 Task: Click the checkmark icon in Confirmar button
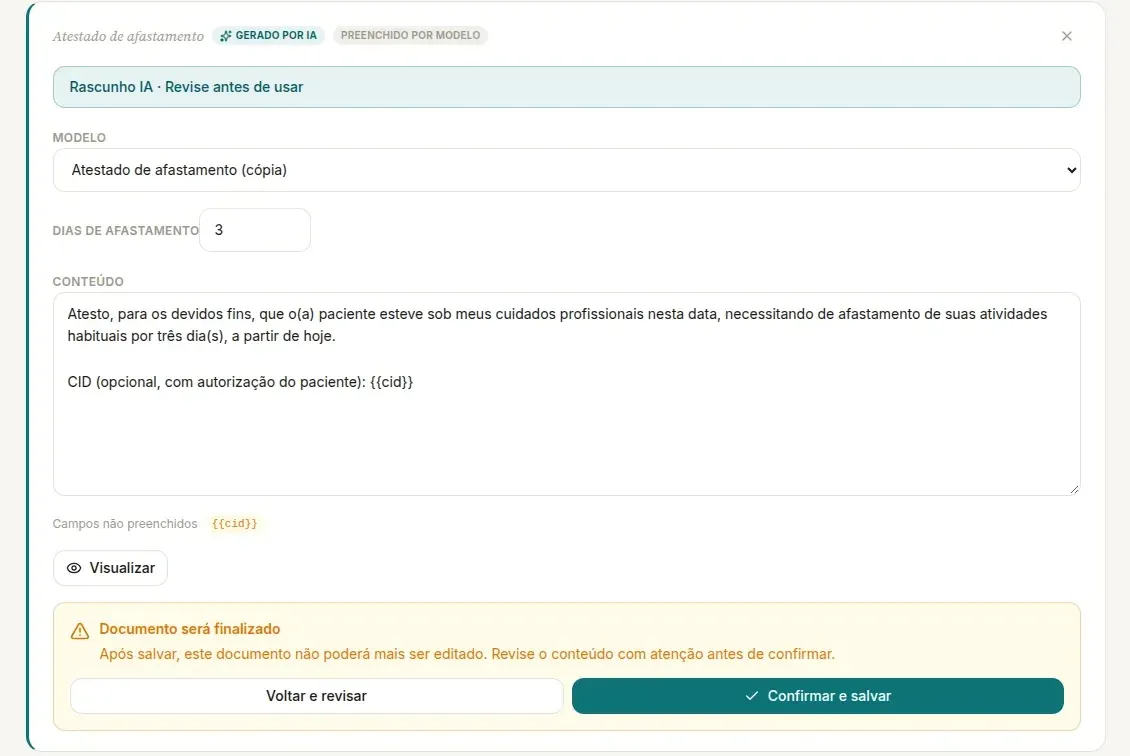click(752, 695)
